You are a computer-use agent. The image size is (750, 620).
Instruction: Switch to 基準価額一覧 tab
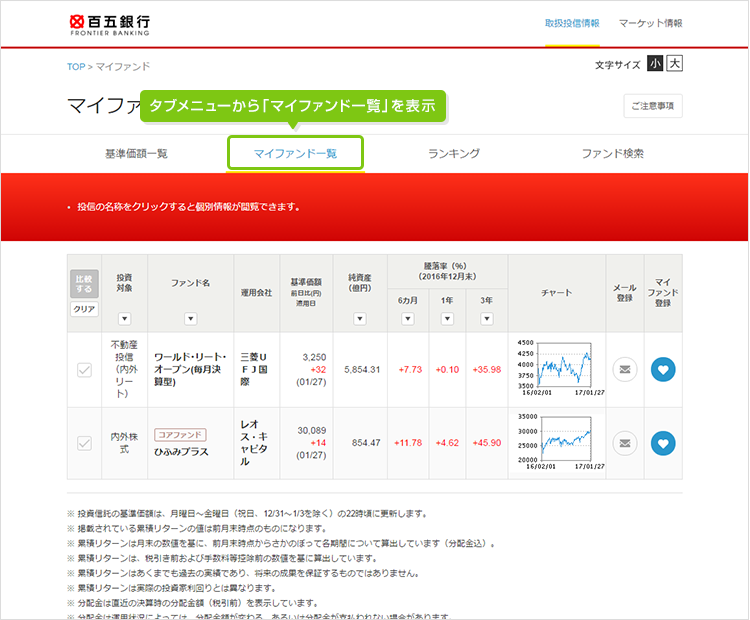136,154
